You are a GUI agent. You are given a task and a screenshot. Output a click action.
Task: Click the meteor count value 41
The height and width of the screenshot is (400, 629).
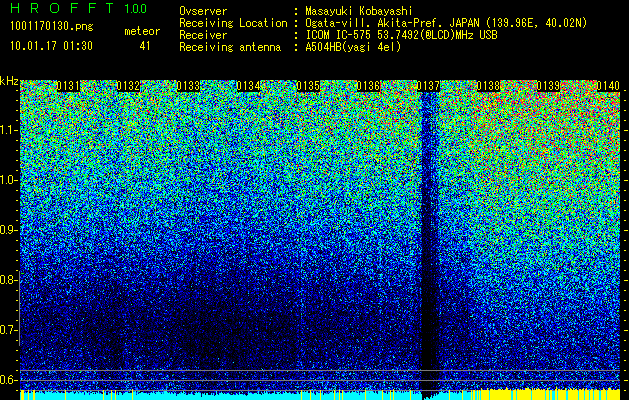point(145,46)
